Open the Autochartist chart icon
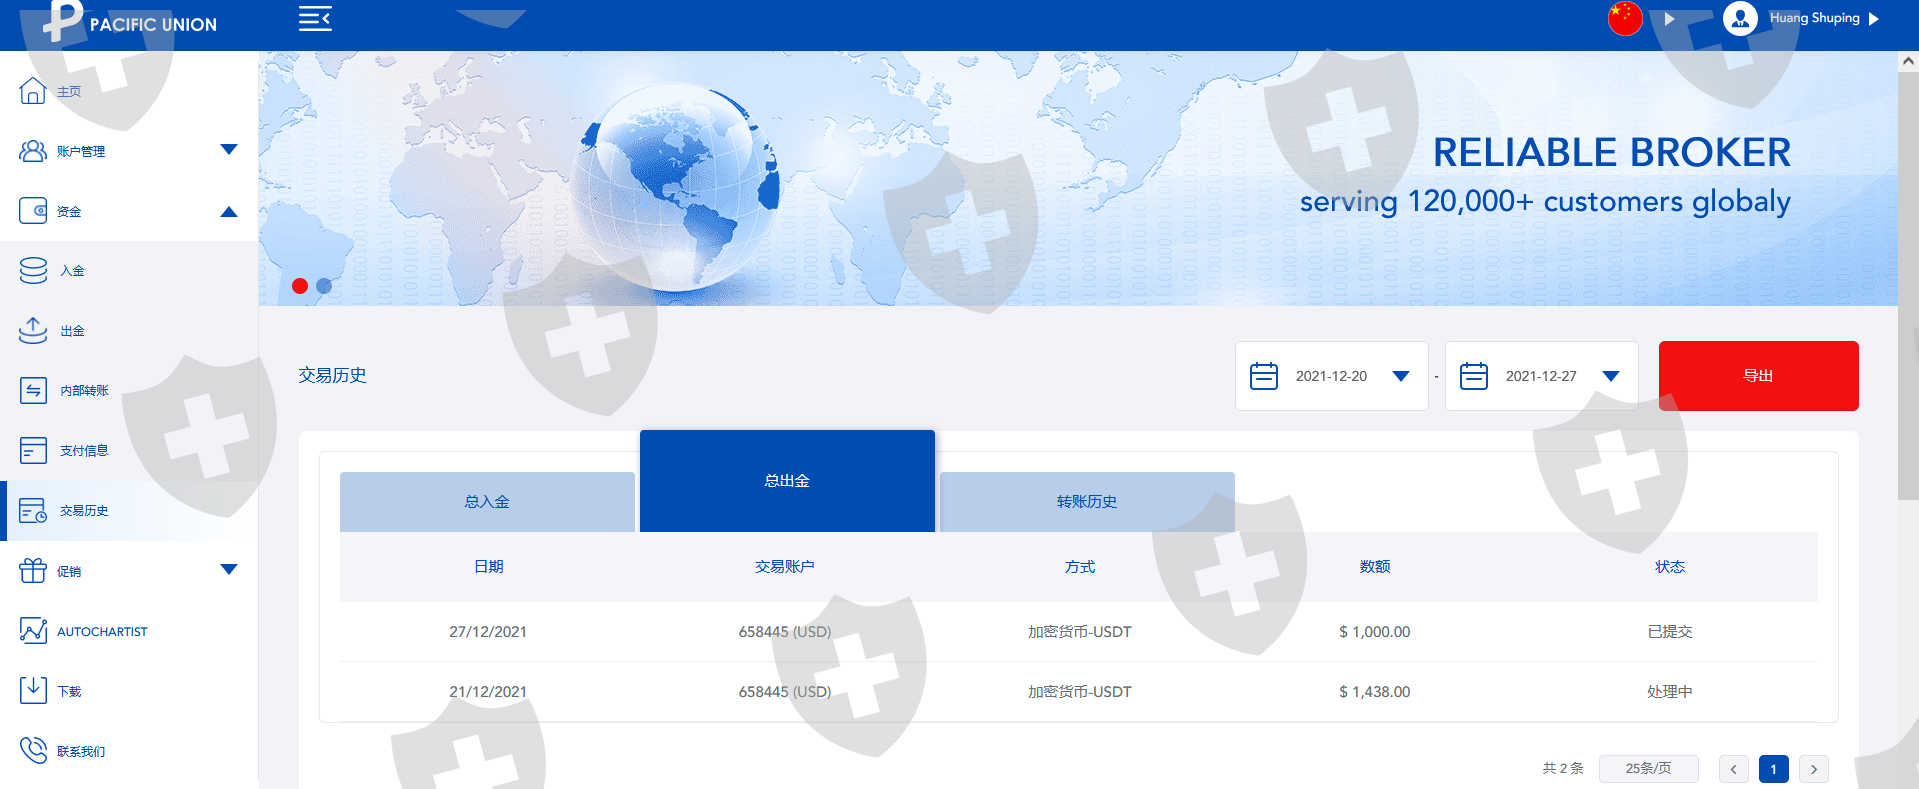The image size is (1919, 789). (33, 631)
